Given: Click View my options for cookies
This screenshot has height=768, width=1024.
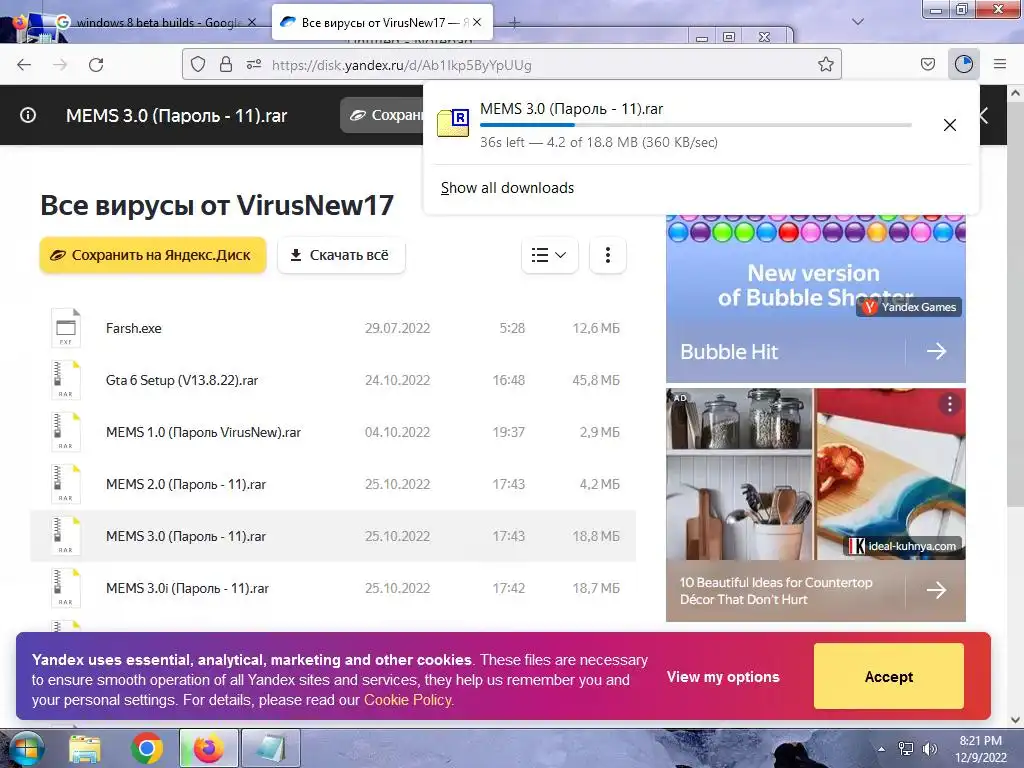Looking at the screenshot, I should click(x=723, y=677).
